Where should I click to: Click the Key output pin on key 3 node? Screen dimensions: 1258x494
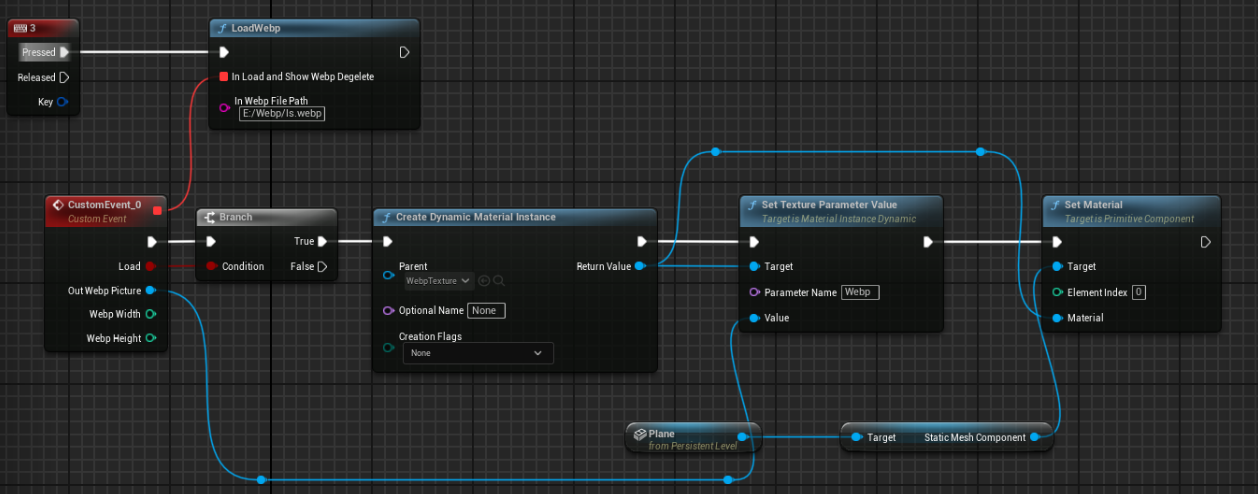(x=62, y=101)
